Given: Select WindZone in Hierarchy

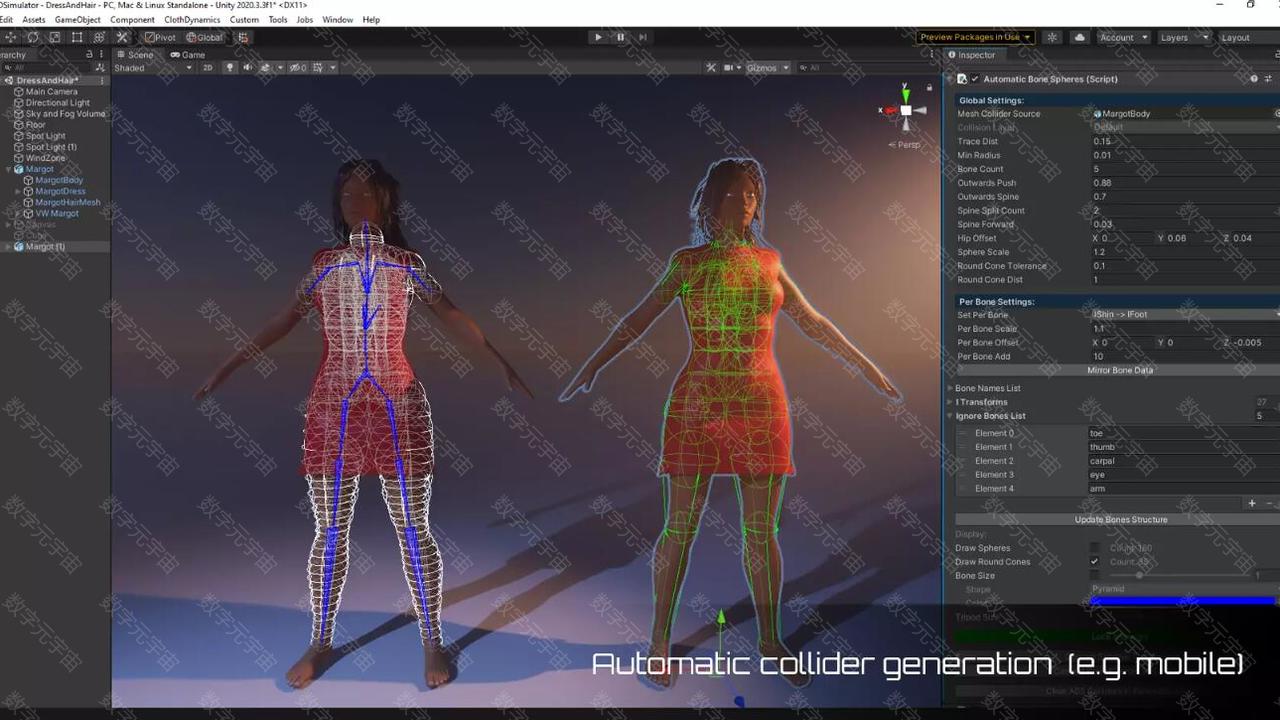Looking at the screenshot, I should [x=45, y=158].
